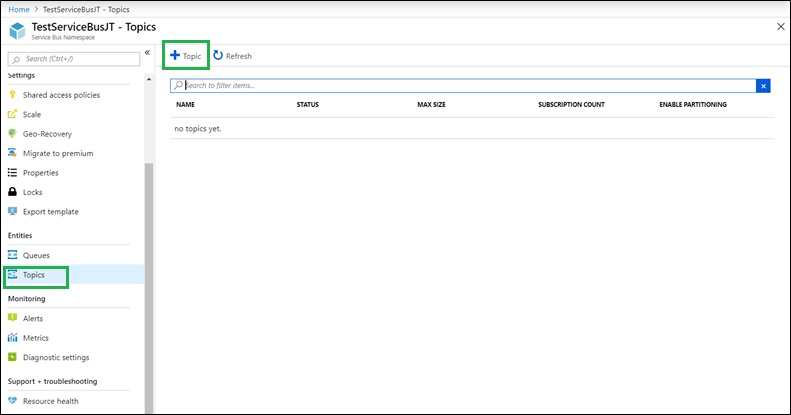Viewport: 791px width, 415px height.
Task: Click the Topic button label
Action: pyautogui.click(x=192, y=56)
